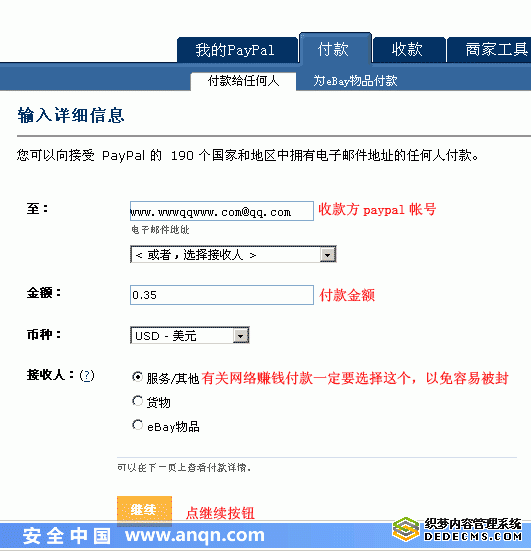
Task: Click the (?) help link beside 接收人
Action: 87,376
